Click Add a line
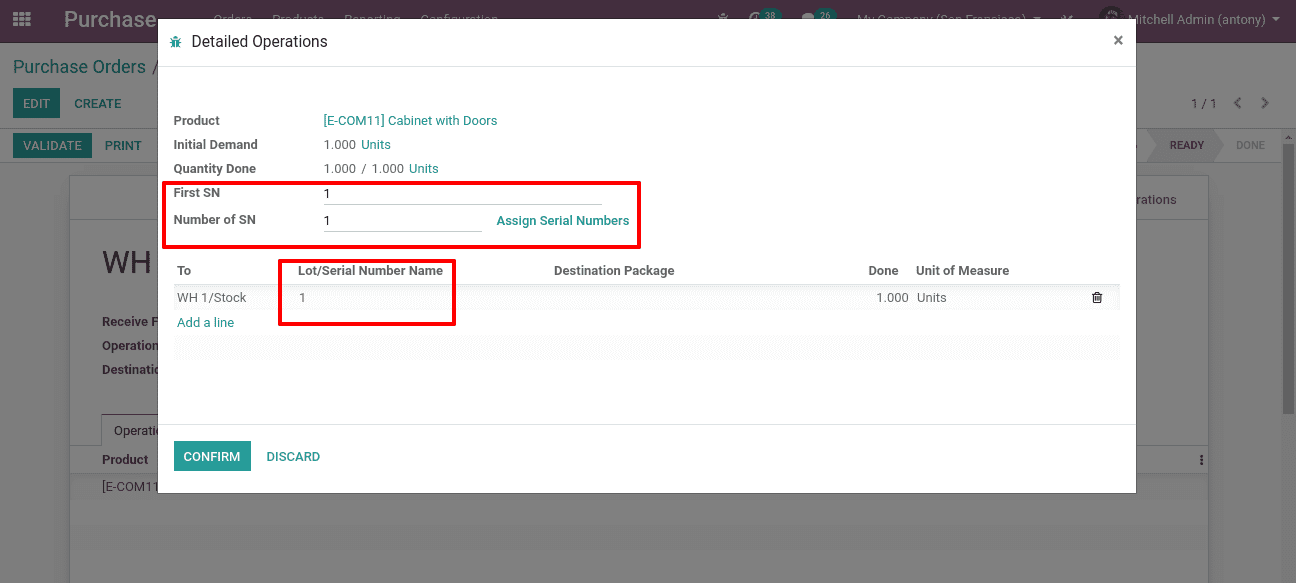Image resolution: width=1296 pixels, height=583 pixels. coord(205,323)
